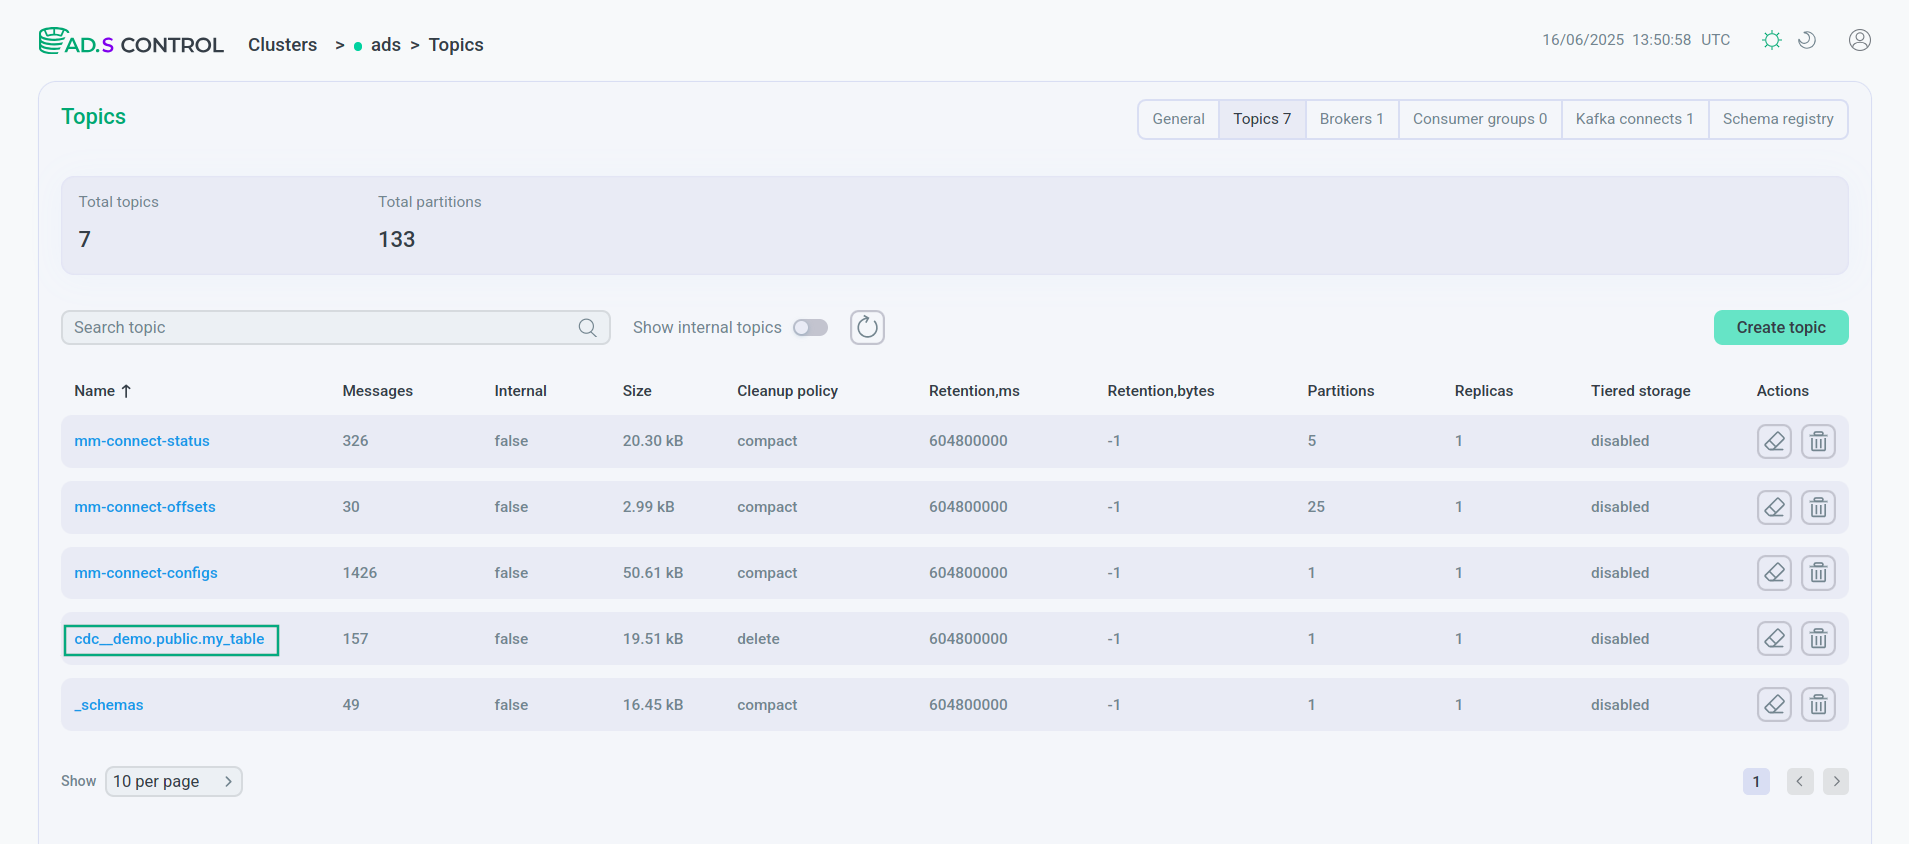Delete the mm-connect-offsets topic

1818,507
